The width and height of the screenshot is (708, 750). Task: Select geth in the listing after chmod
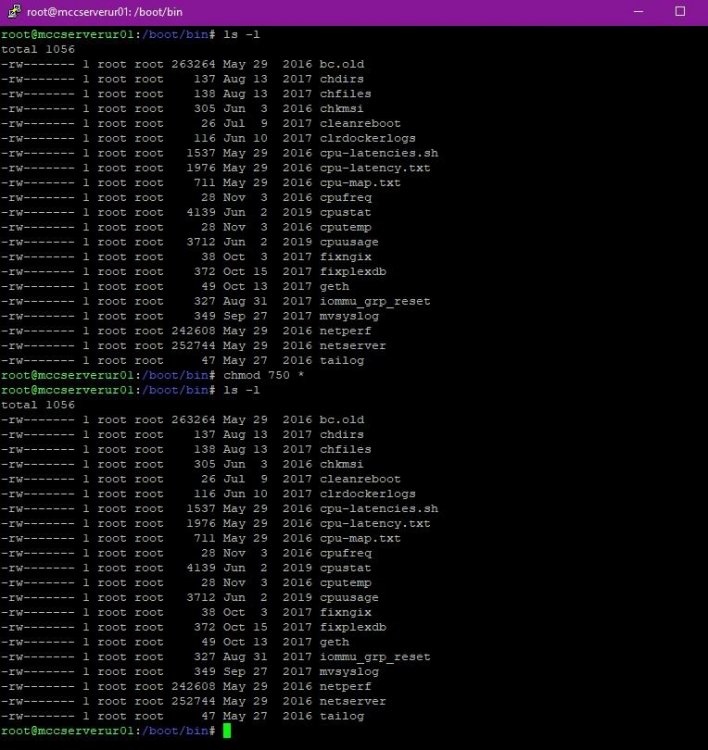point(334,642)
